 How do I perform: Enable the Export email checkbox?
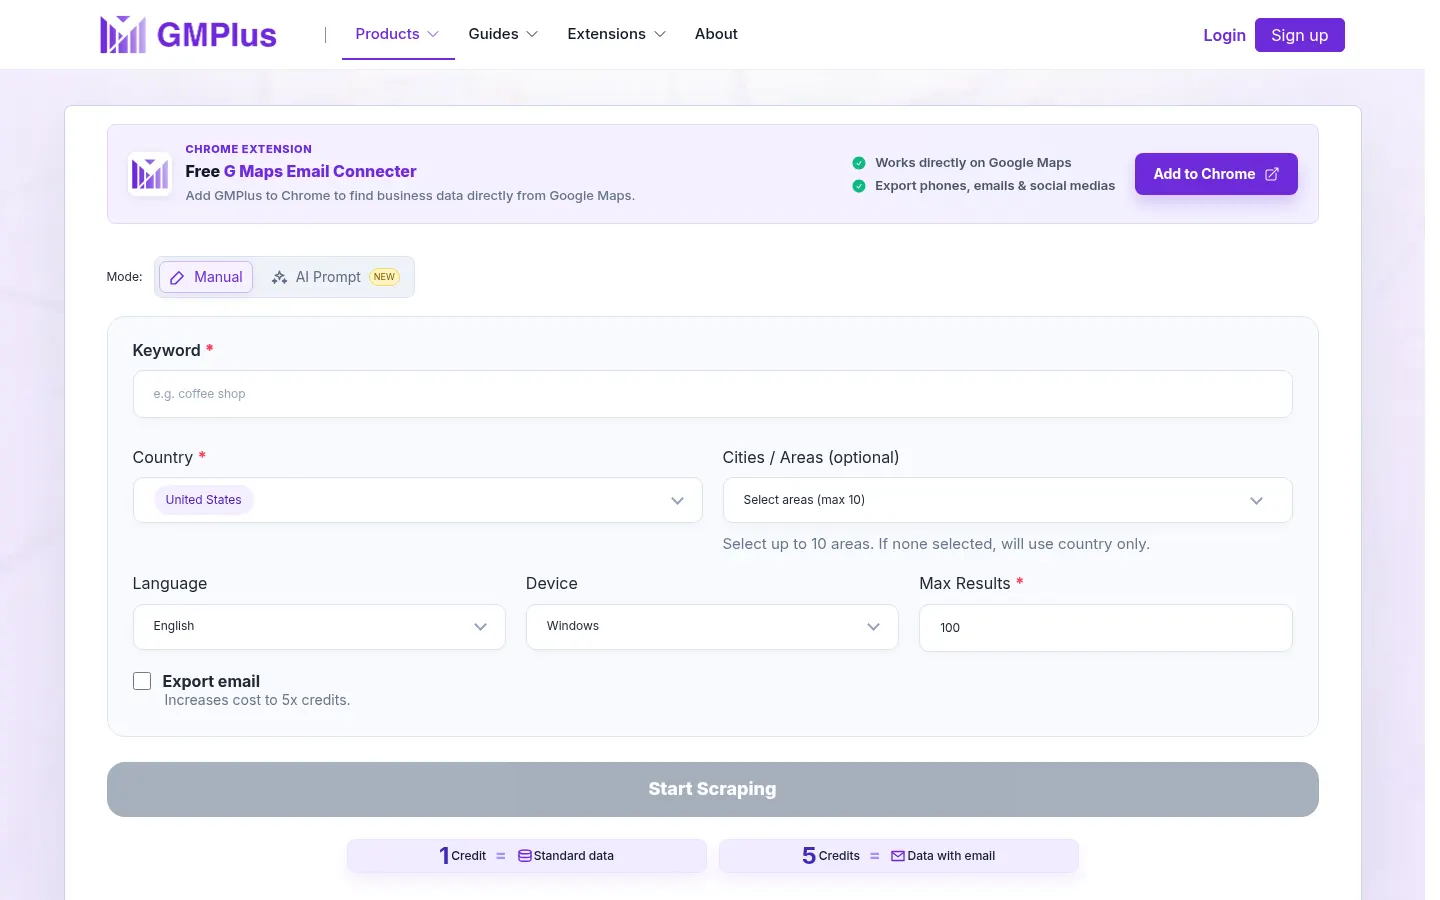tap(142, 681)
